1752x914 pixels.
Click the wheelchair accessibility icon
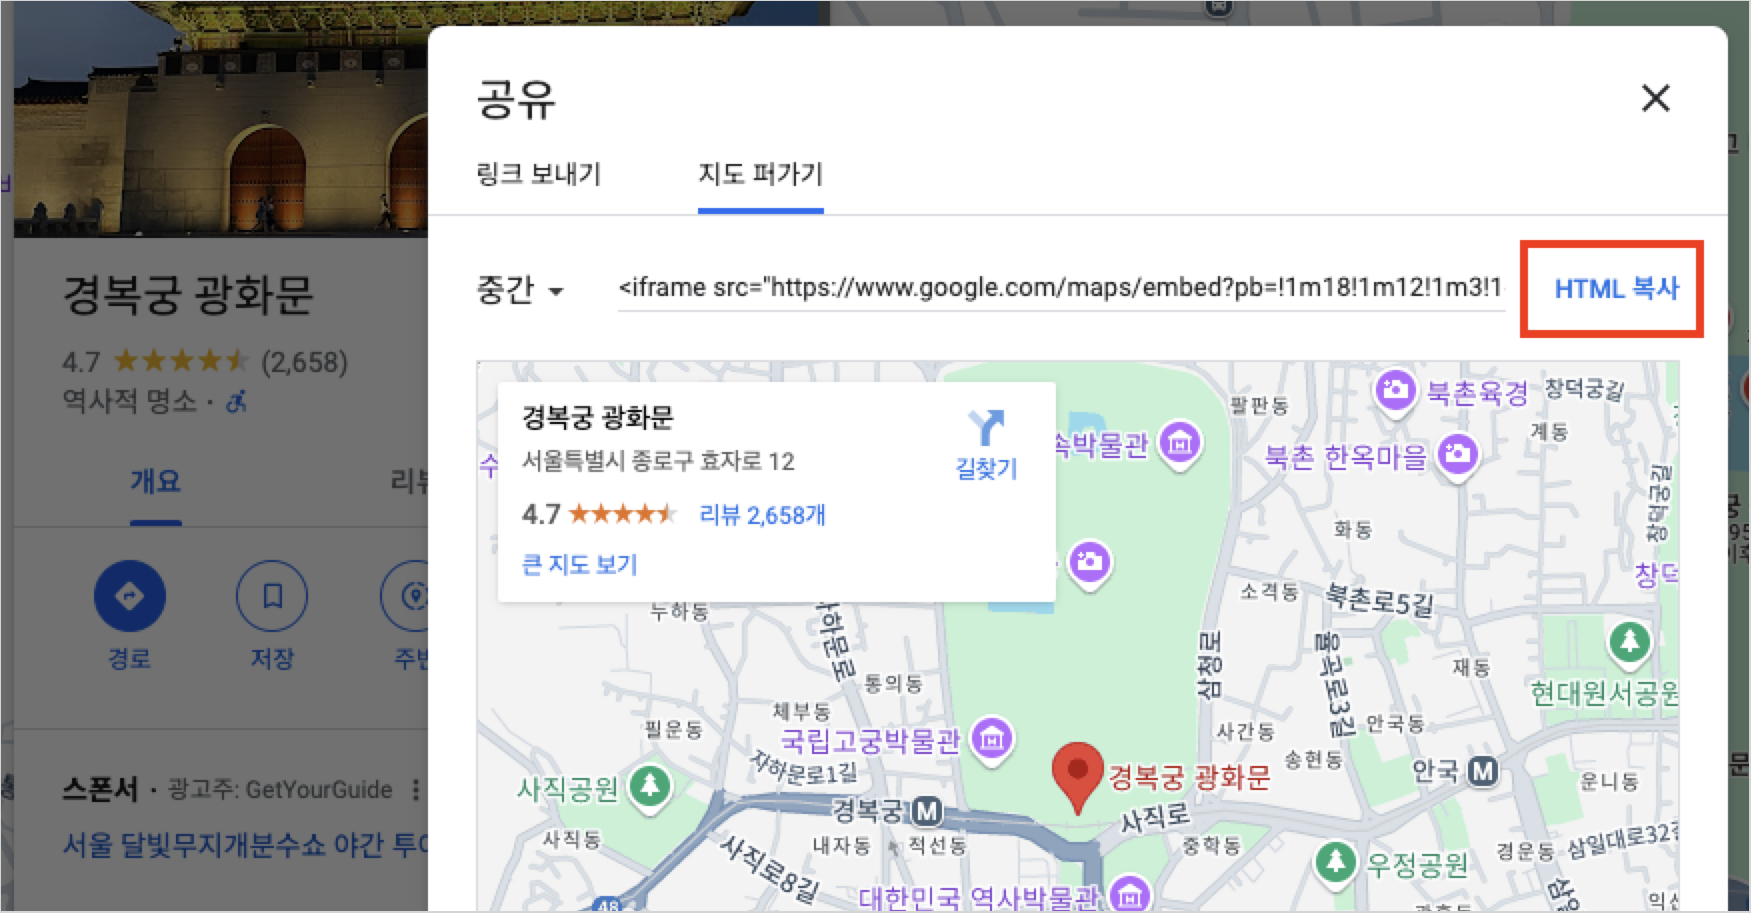[236, 402]
